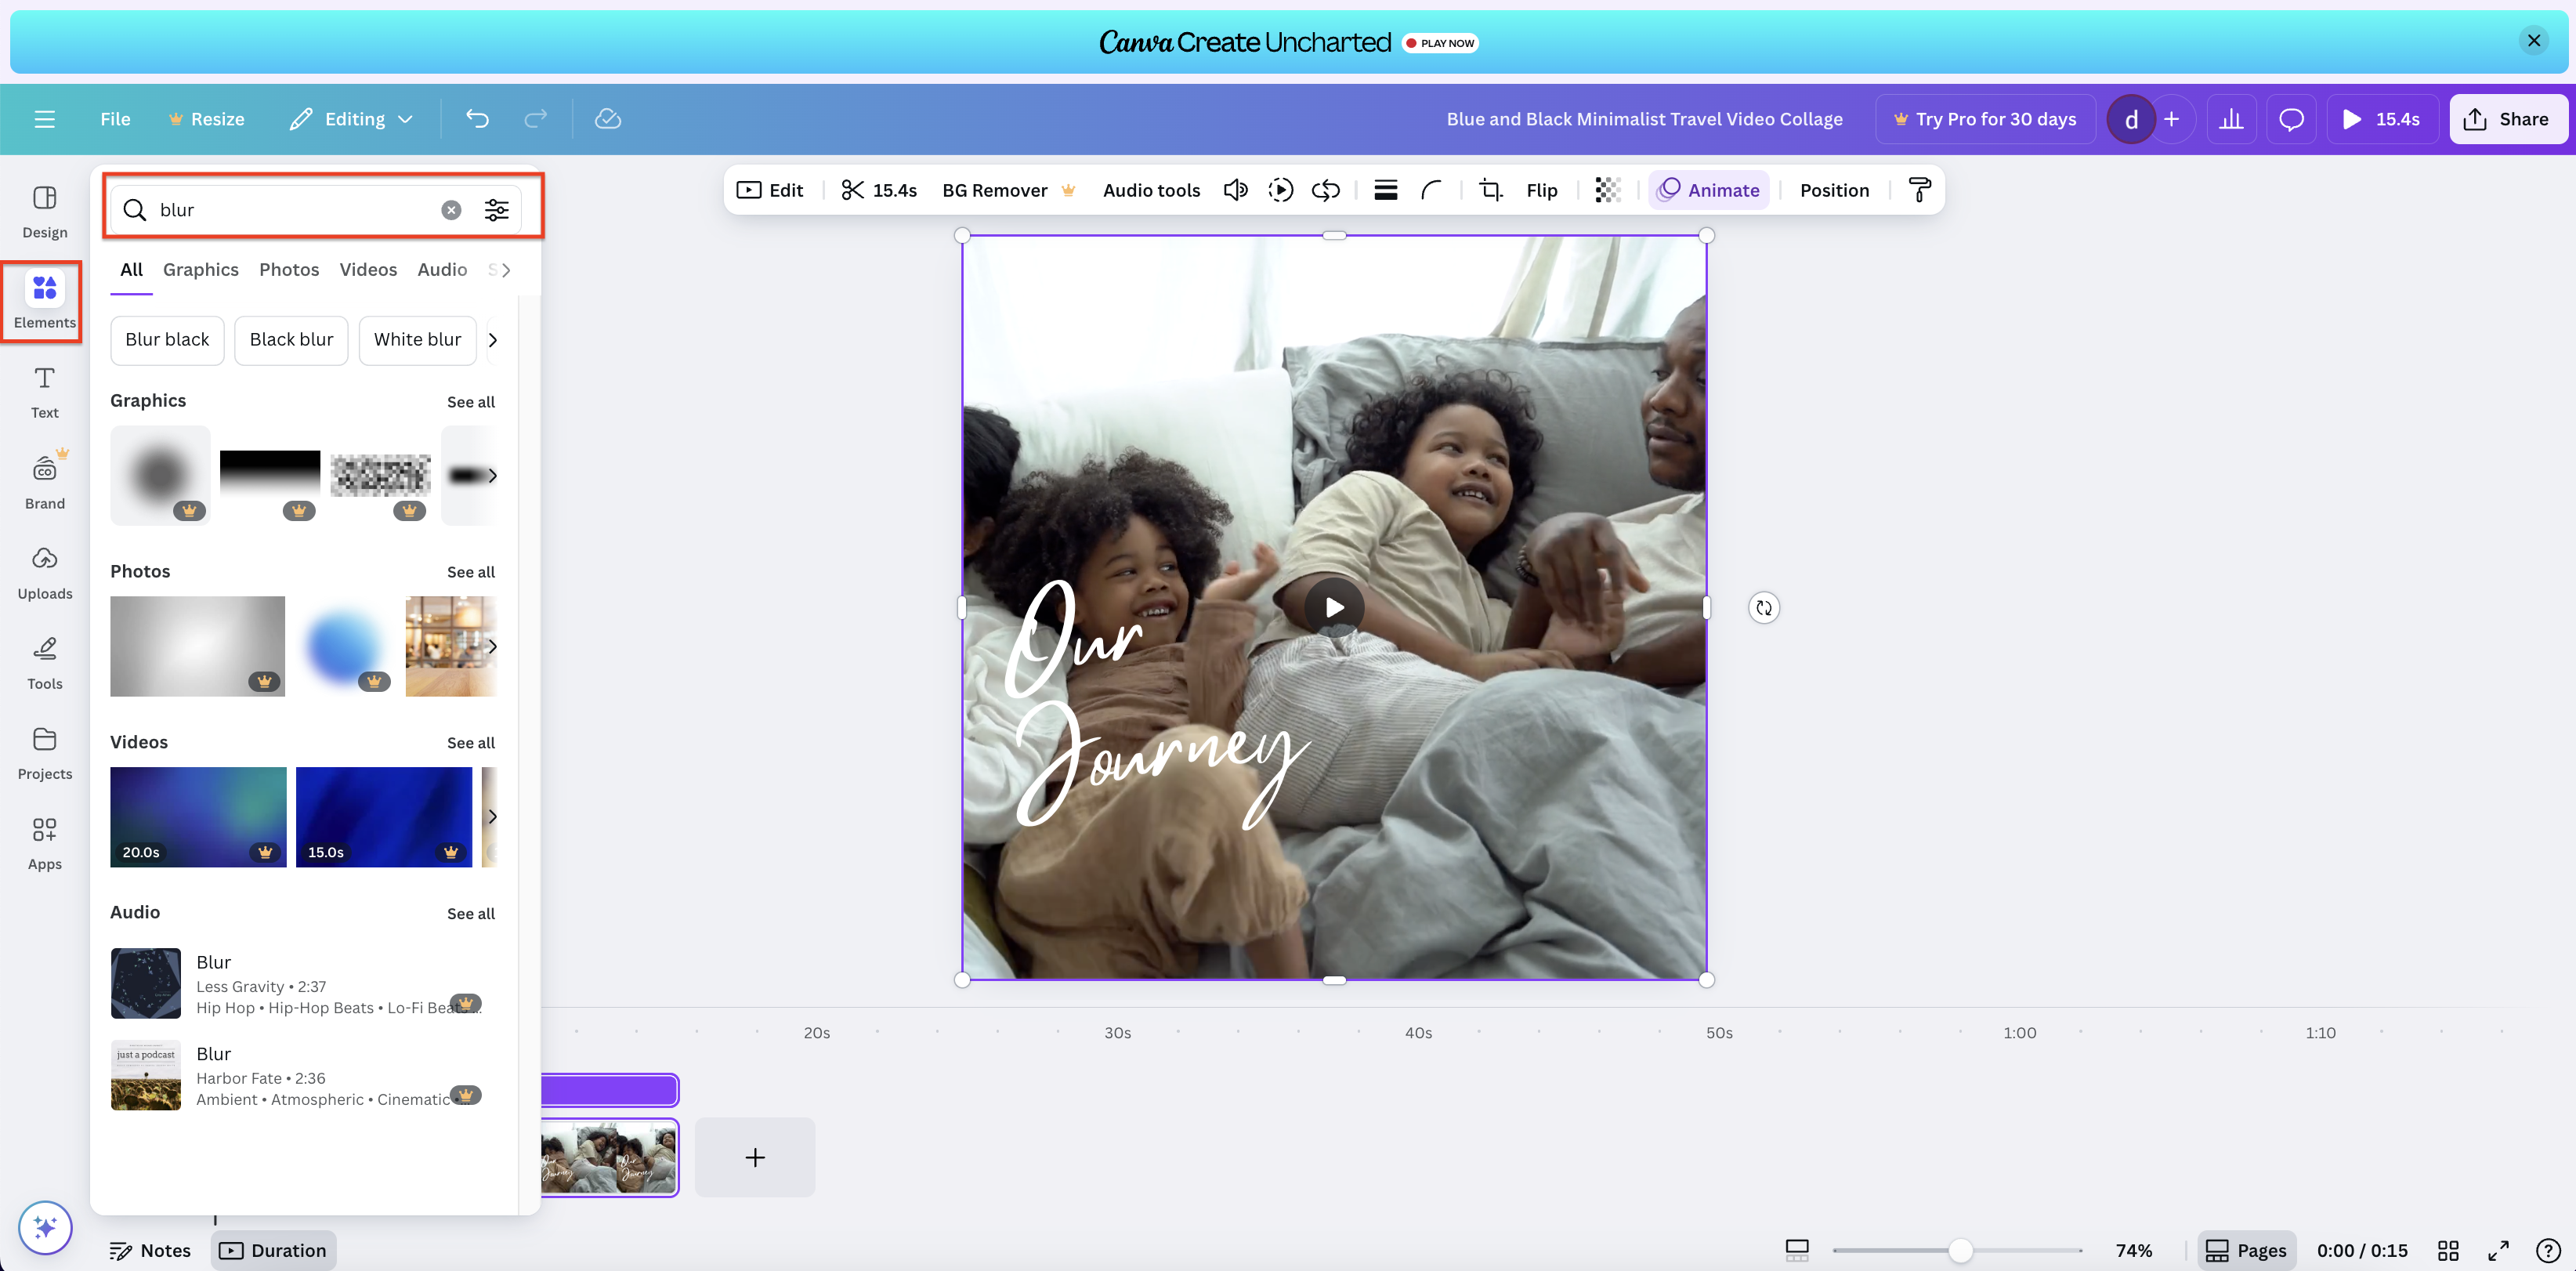Toggle the Pages view button
This screenshot has height=1271, width=2576.
[2246, 1250]
